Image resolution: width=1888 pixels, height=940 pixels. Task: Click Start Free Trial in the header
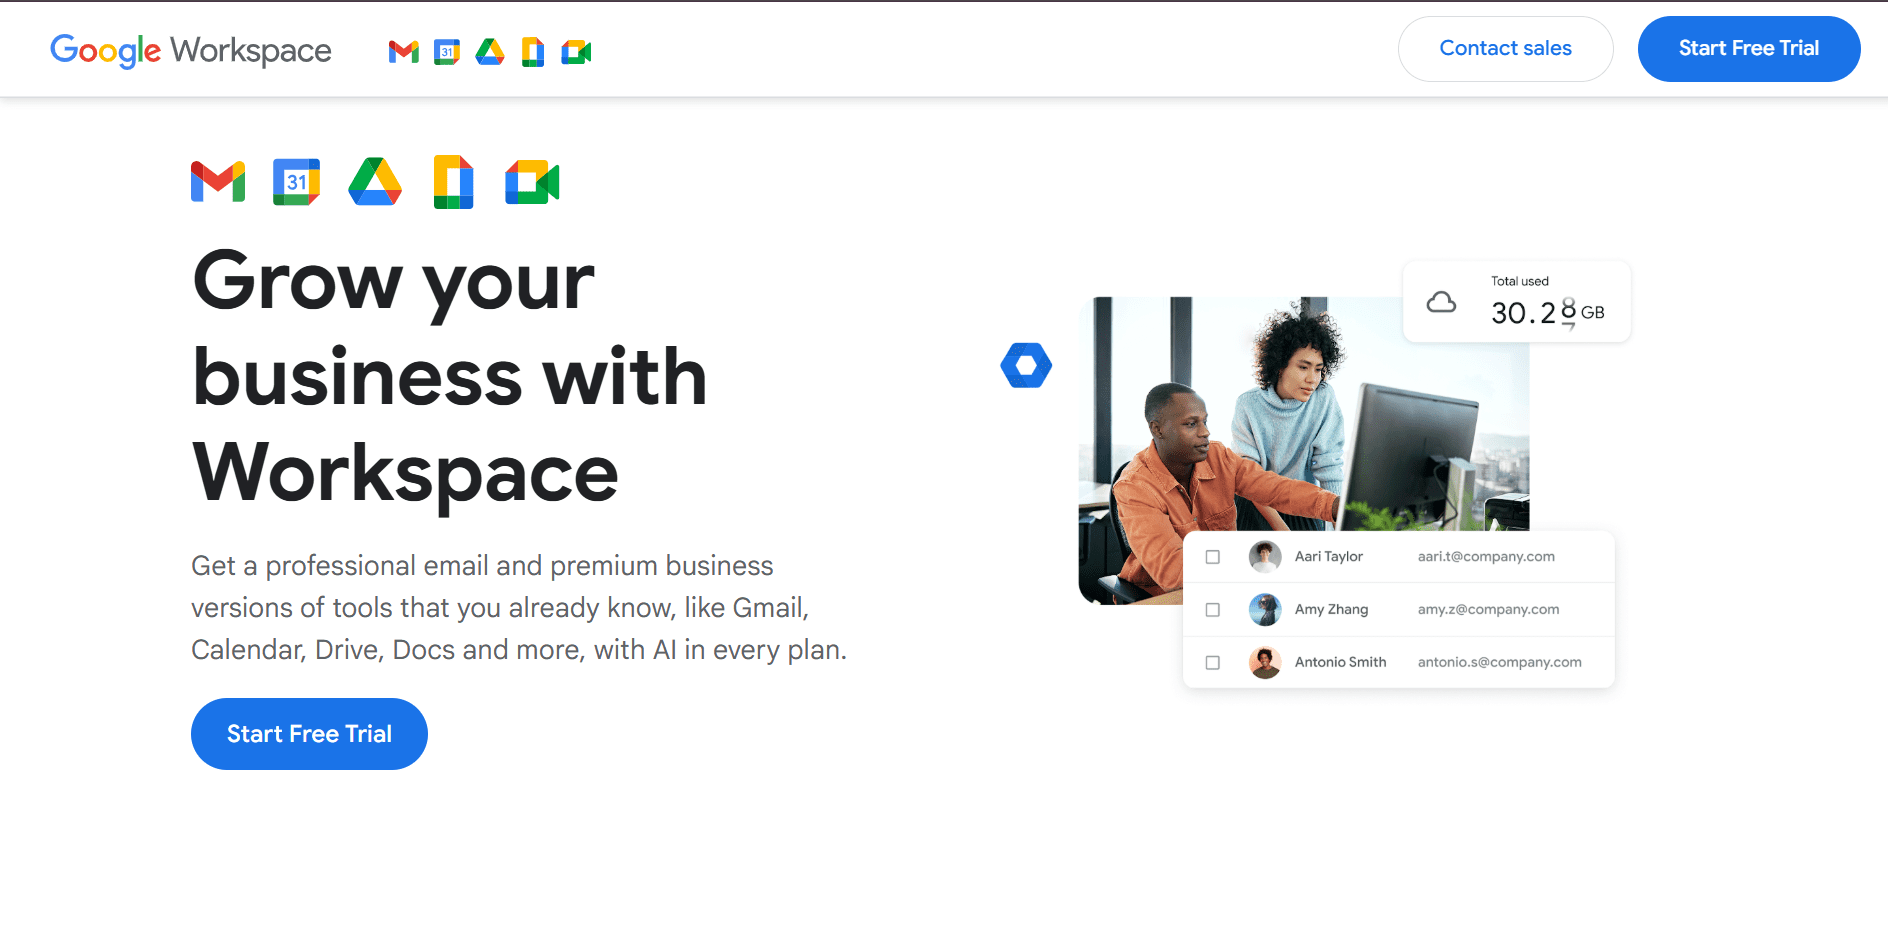[1749, 48]
